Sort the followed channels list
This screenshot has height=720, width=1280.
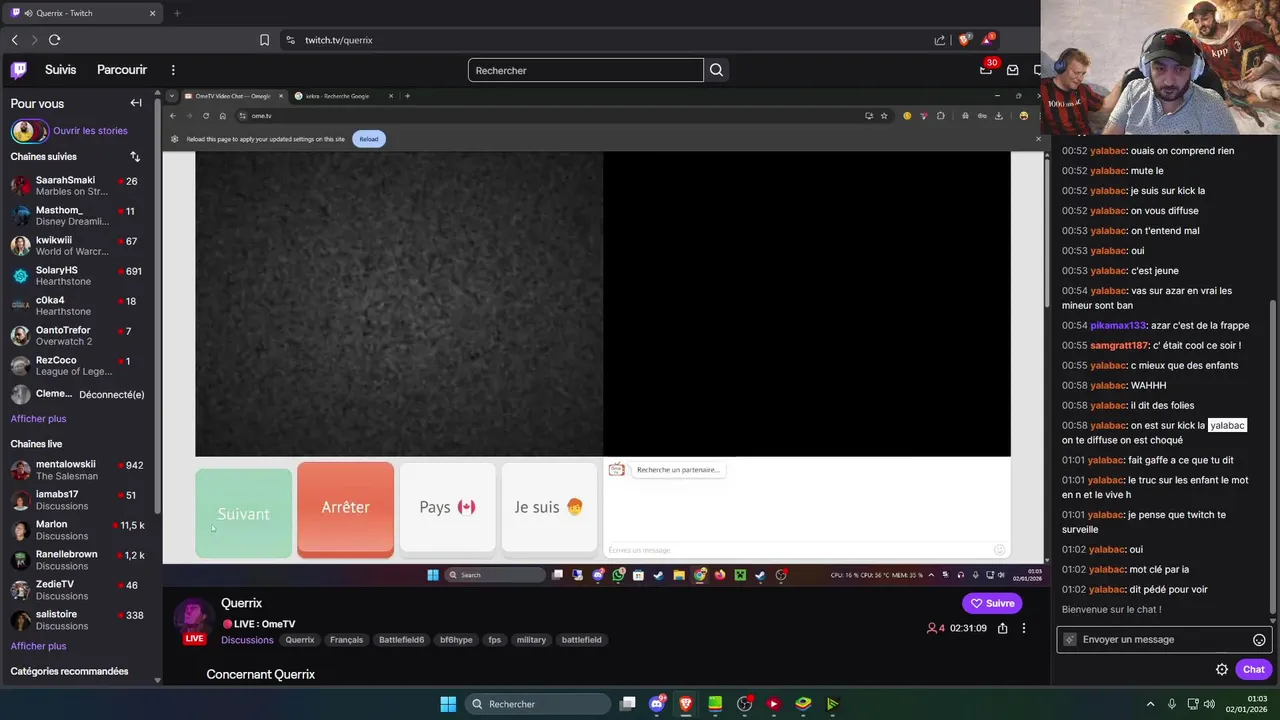pos(135,157)
